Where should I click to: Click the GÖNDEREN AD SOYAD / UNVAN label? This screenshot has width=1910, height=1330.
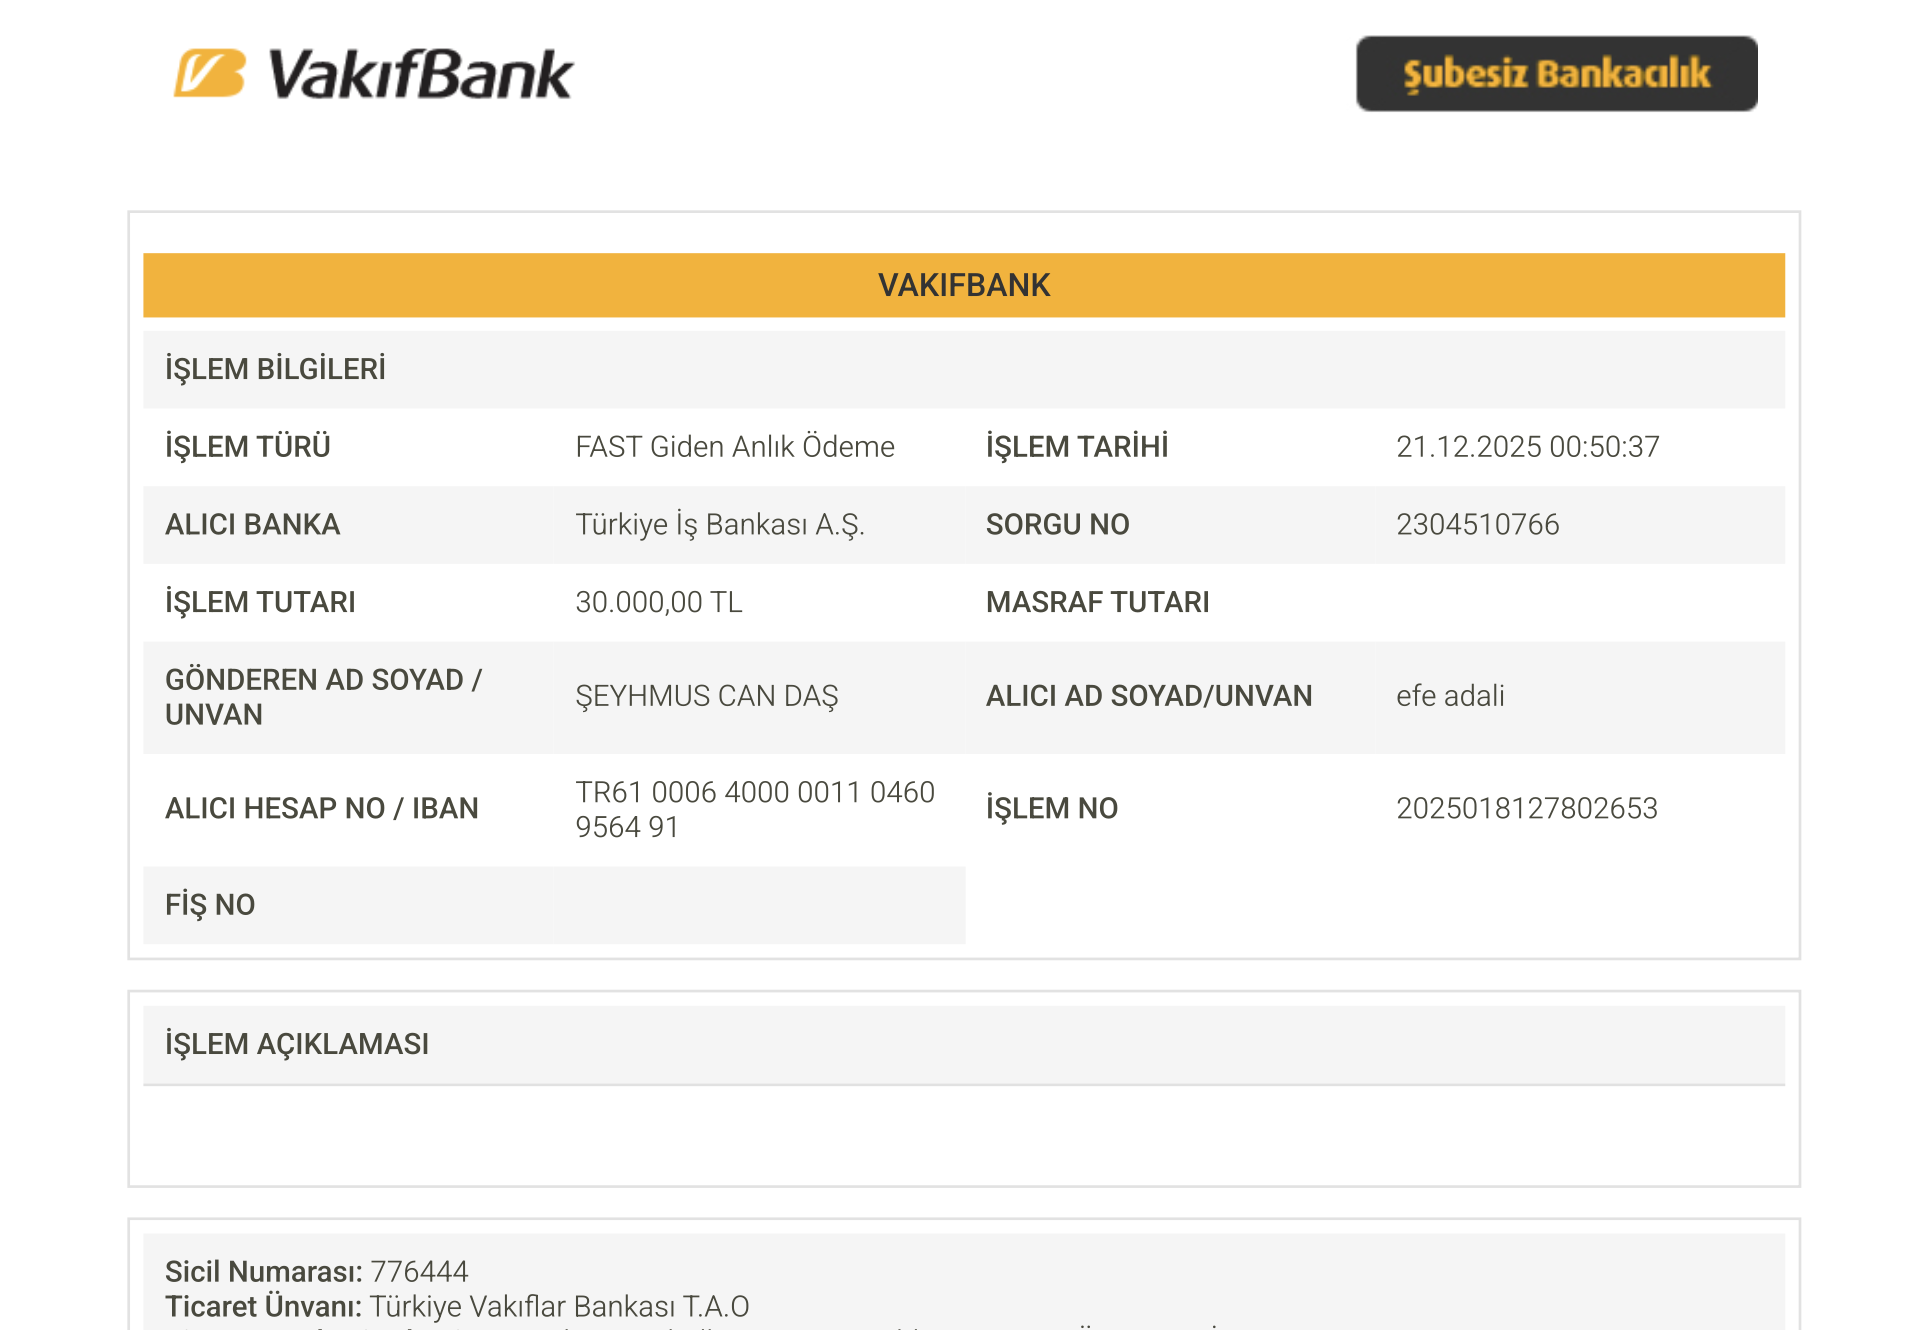(324, 697)
